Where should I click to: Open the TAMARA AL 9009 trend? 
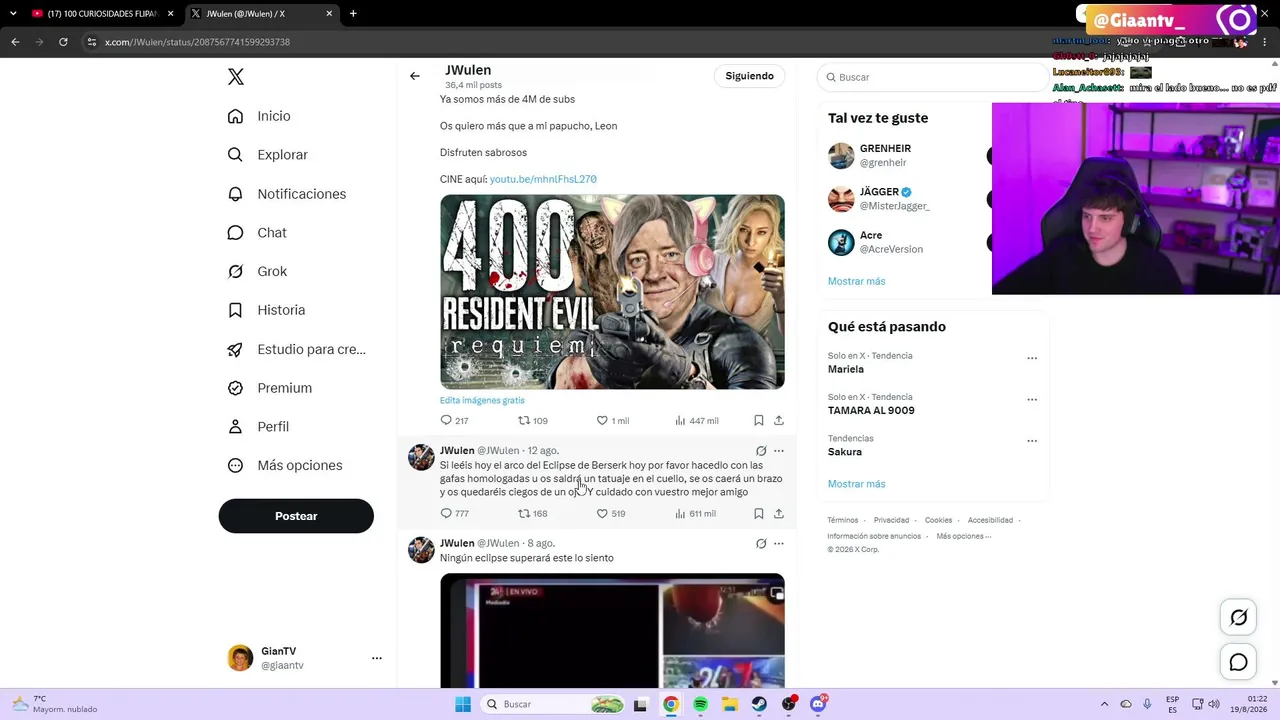point(871,410)
